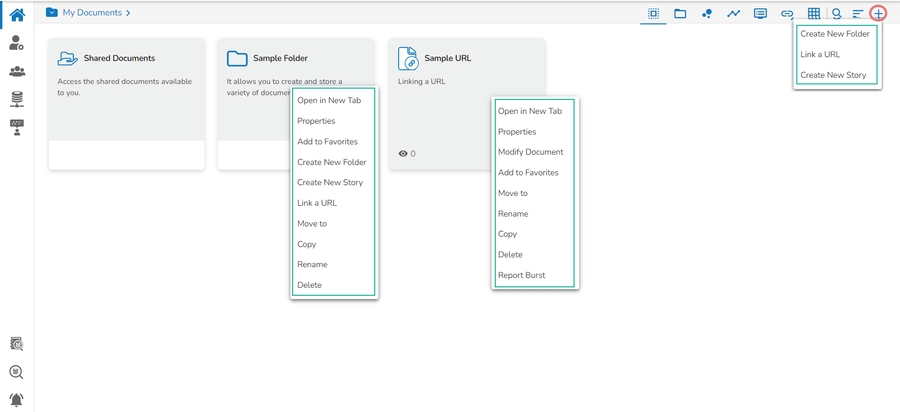Select Add to Favorites in folder menu

327,142
